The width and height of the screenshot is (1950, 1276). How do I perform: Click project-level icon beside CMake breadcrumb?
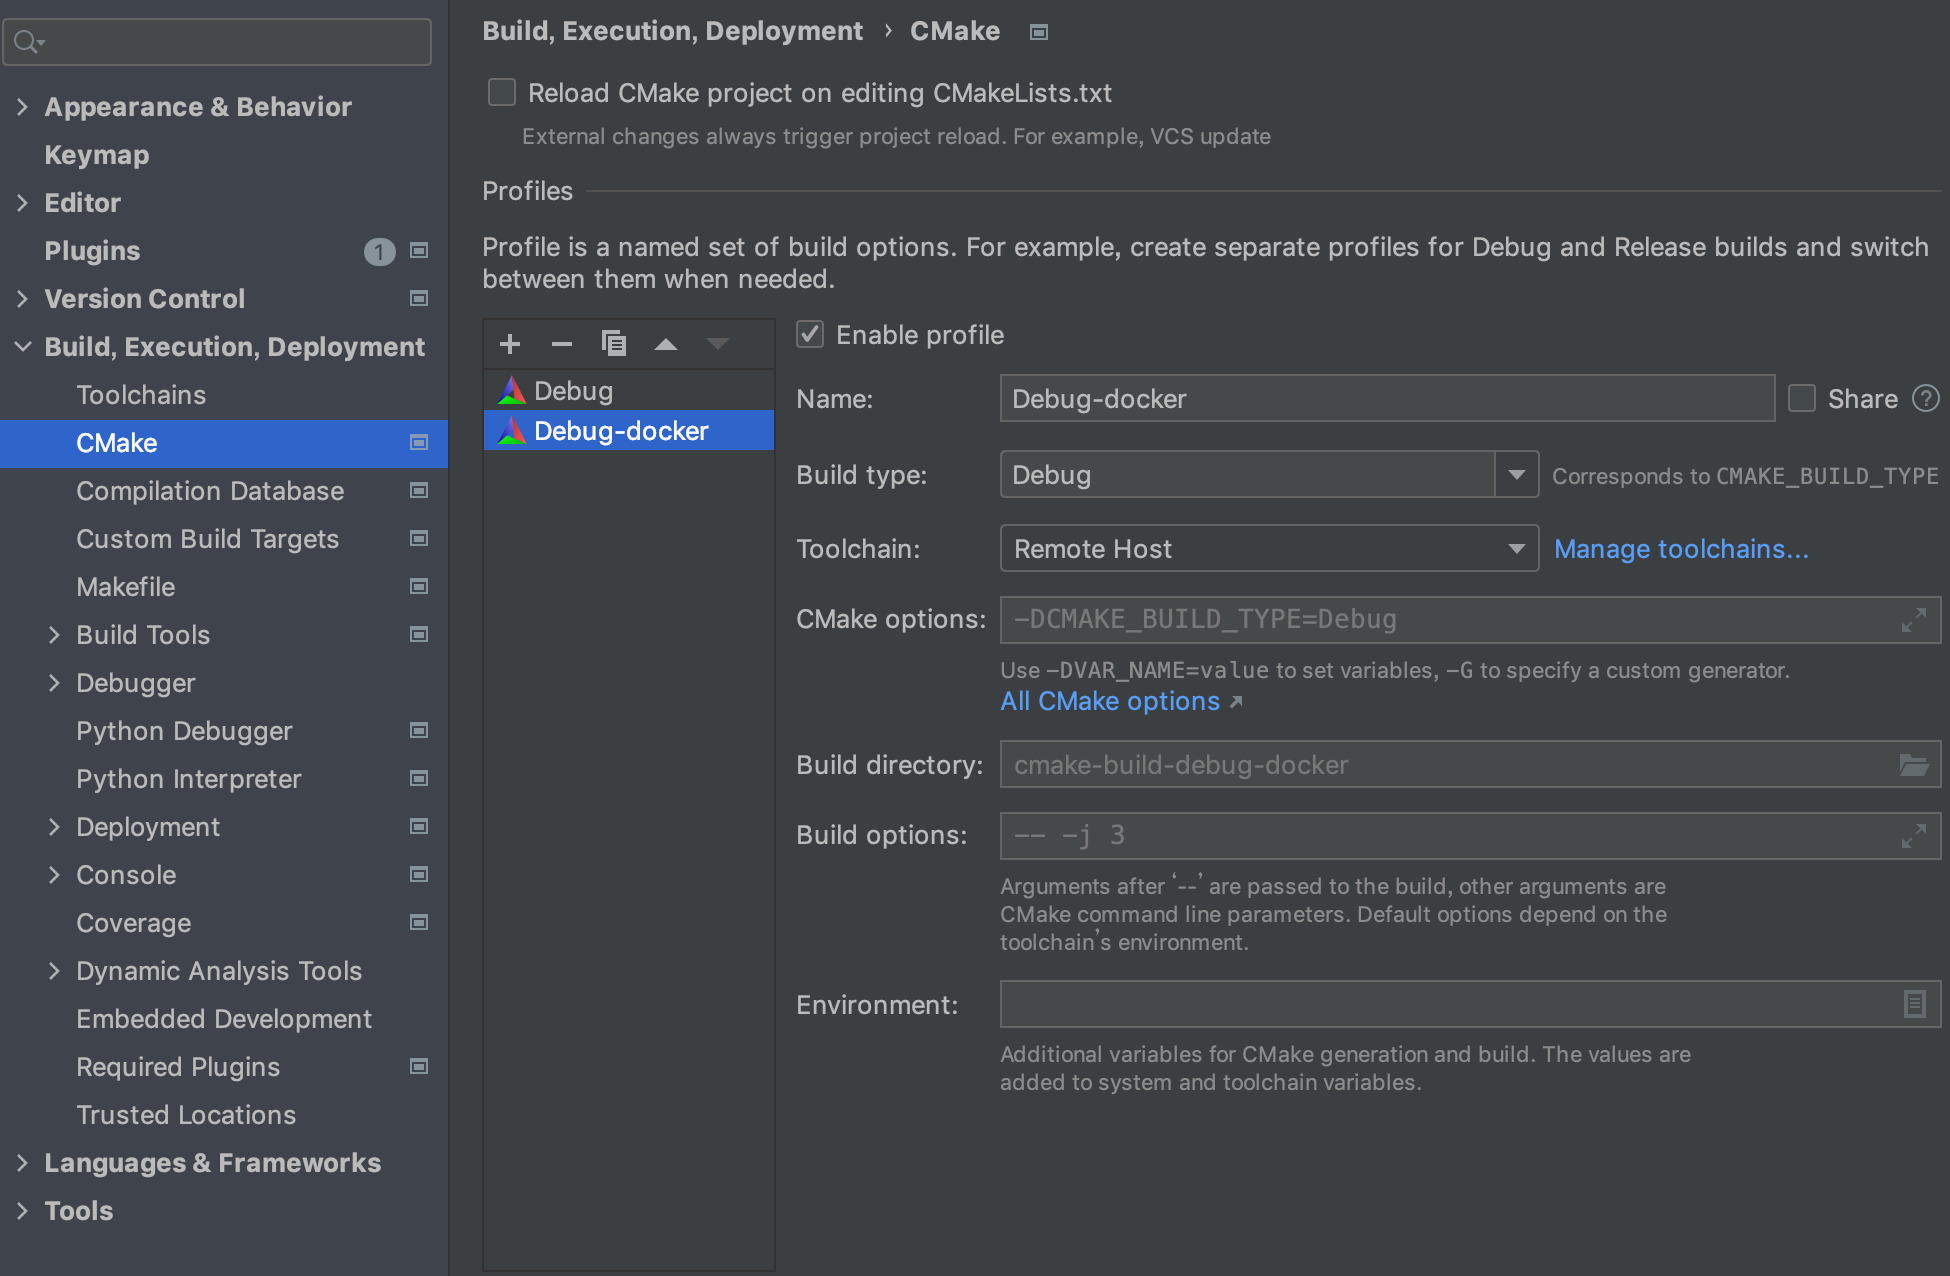coord(1039,33)
